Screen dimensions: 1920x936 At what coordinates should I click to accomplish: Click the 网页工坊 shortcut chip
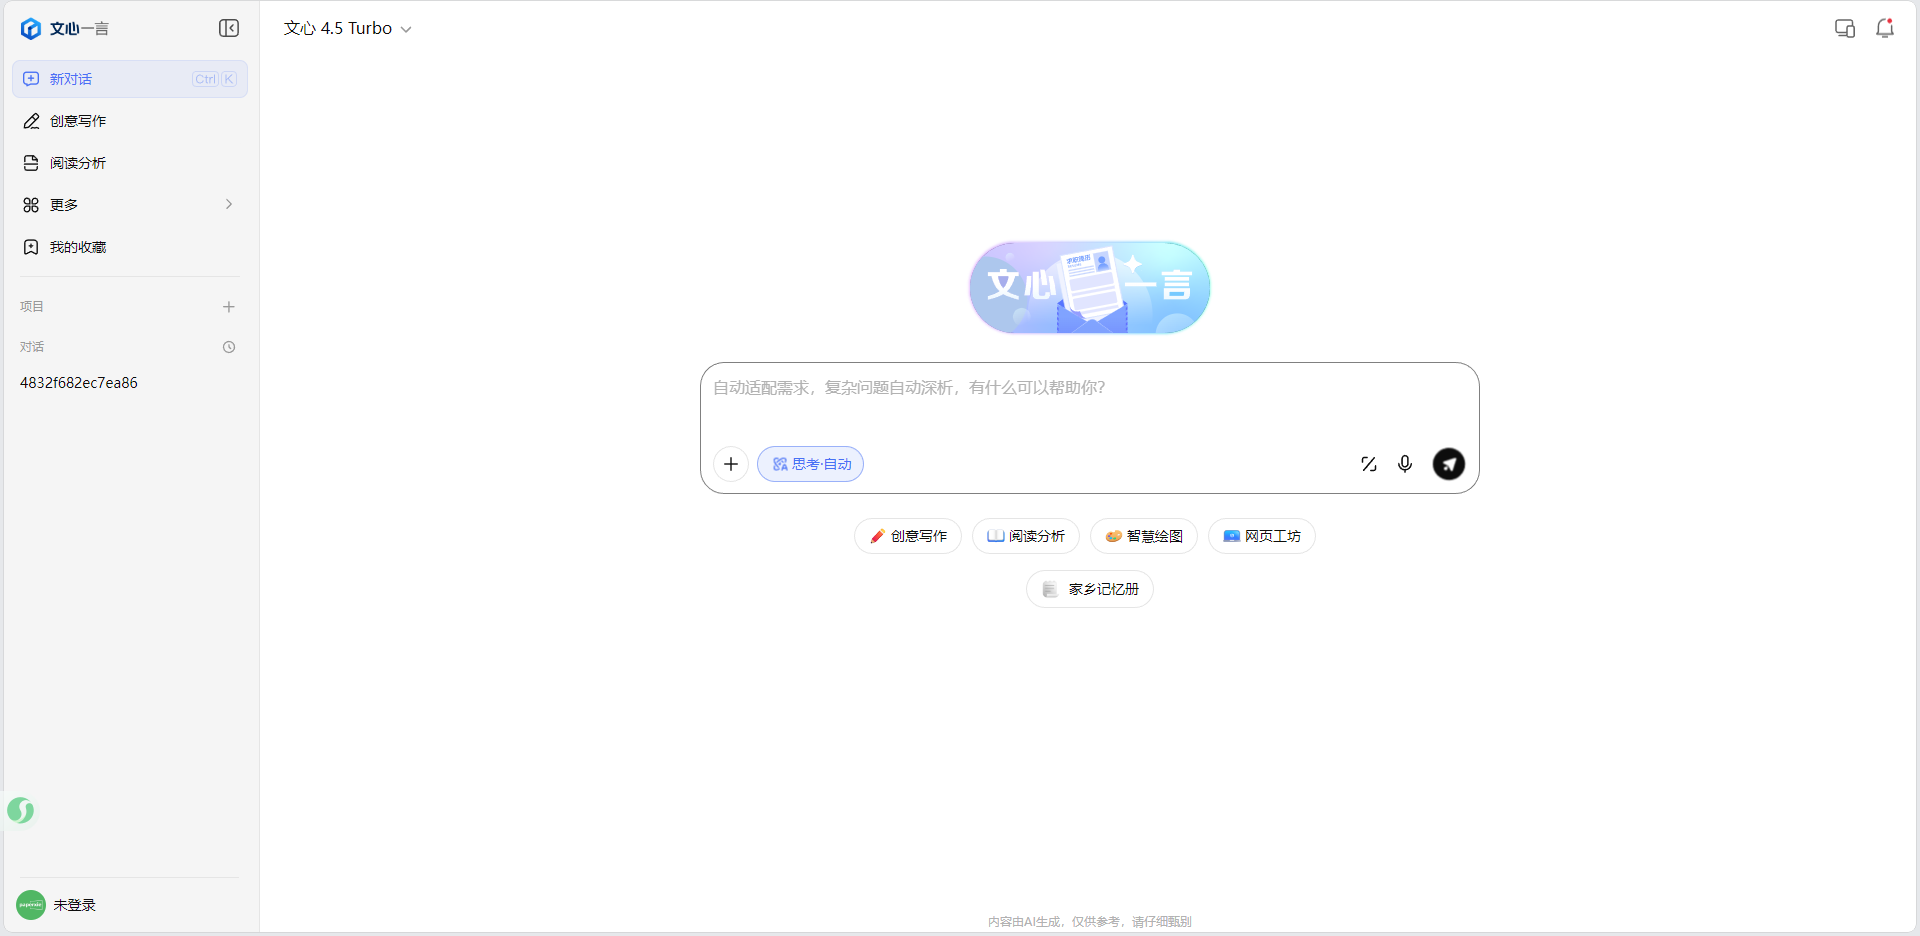1261,536
